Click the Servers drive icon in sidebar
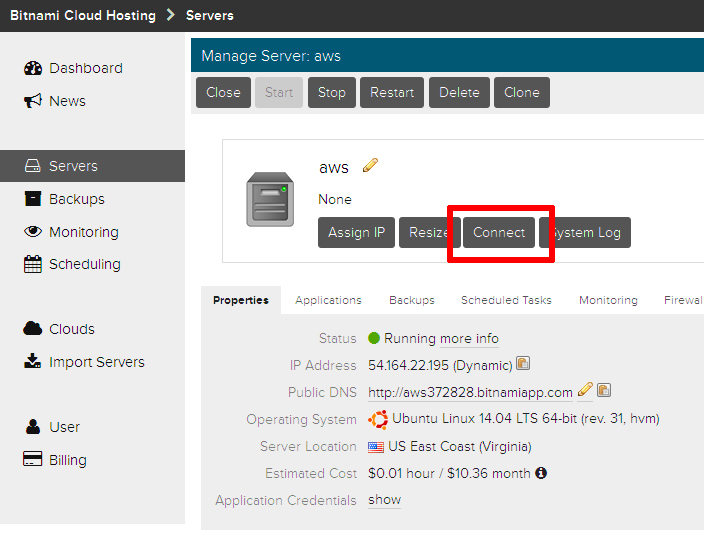 click(33, 166)
